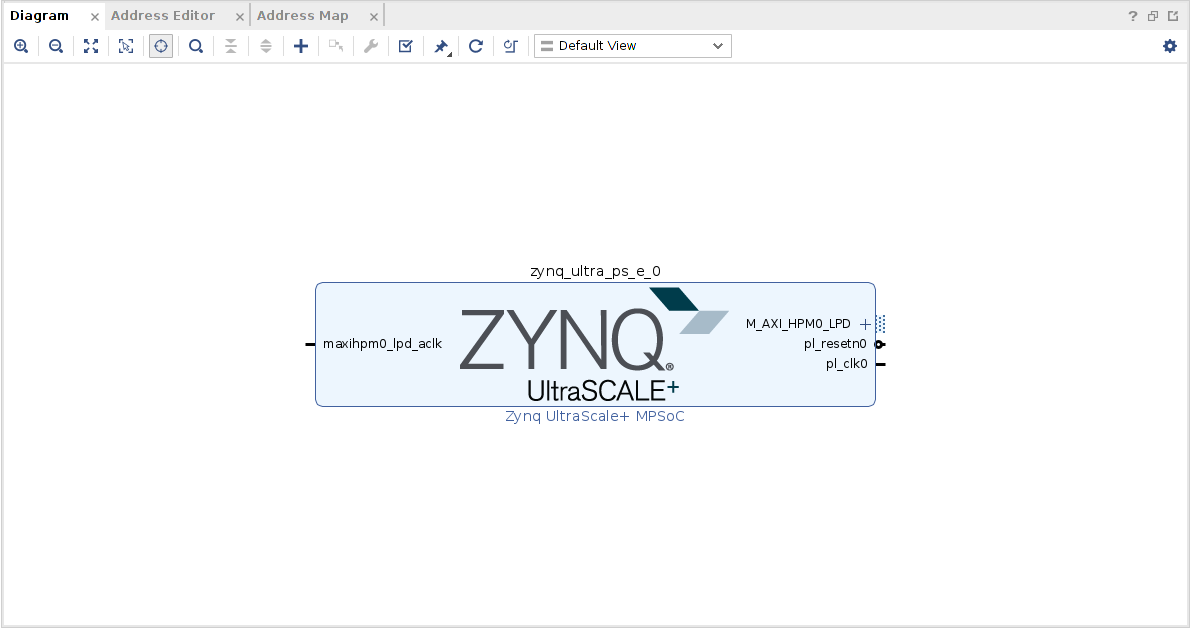Close the Address Editor tab
Screen dimensions: 1192x631
coord(239,17)
